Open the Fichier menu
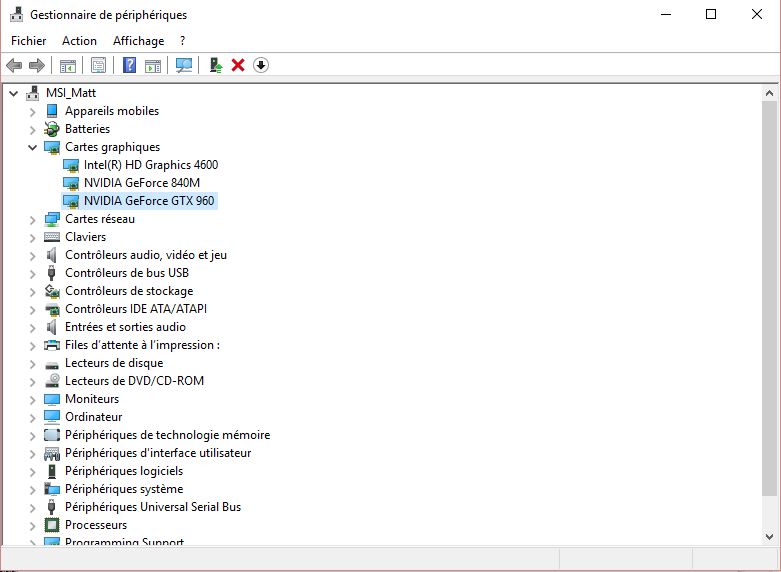 (x=28, y=41)
